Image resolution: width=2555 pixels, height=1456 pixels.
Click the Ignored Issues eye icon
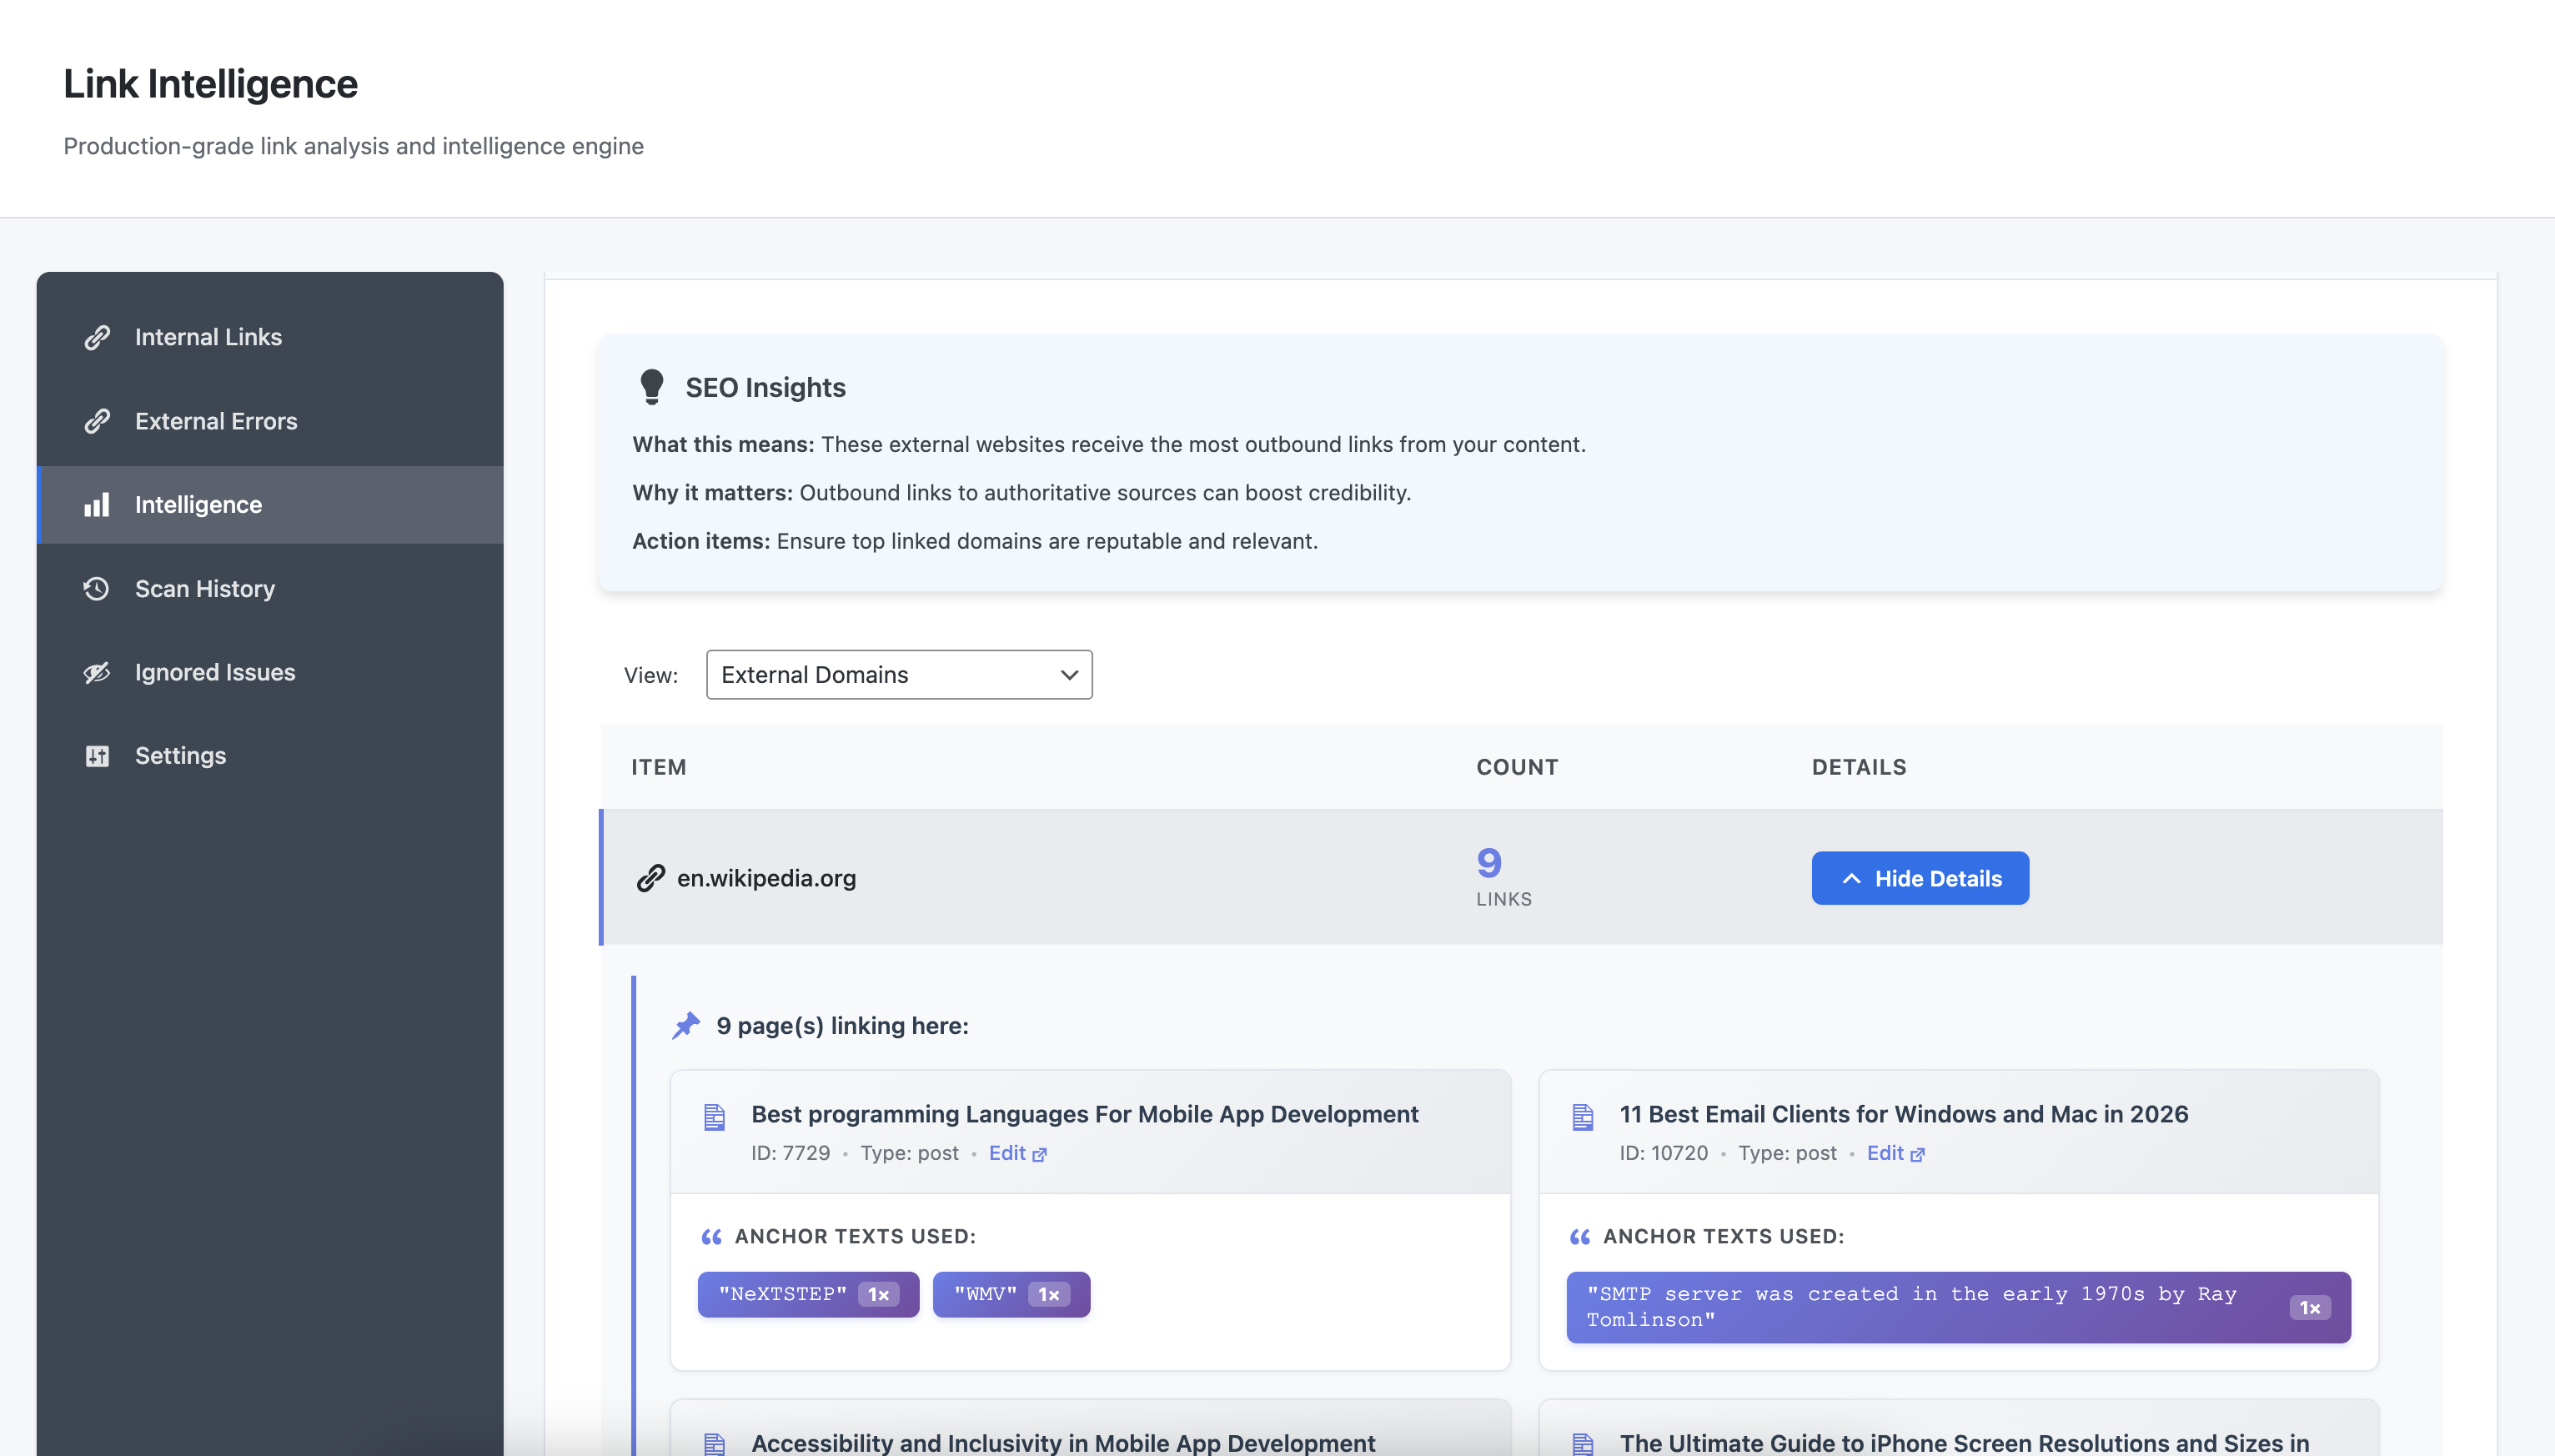(x=97, y=672)
